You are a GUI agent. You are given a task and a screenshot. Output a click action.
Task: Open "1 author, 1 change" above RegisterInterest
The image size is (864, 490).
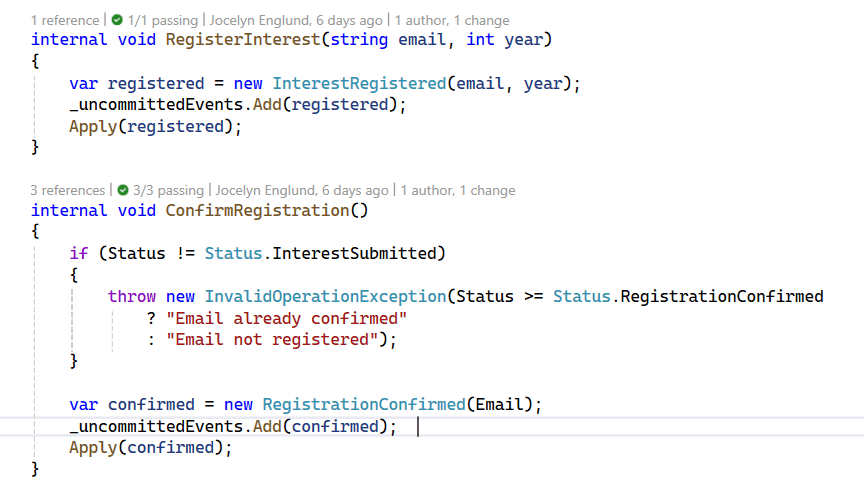click(451, 20)
